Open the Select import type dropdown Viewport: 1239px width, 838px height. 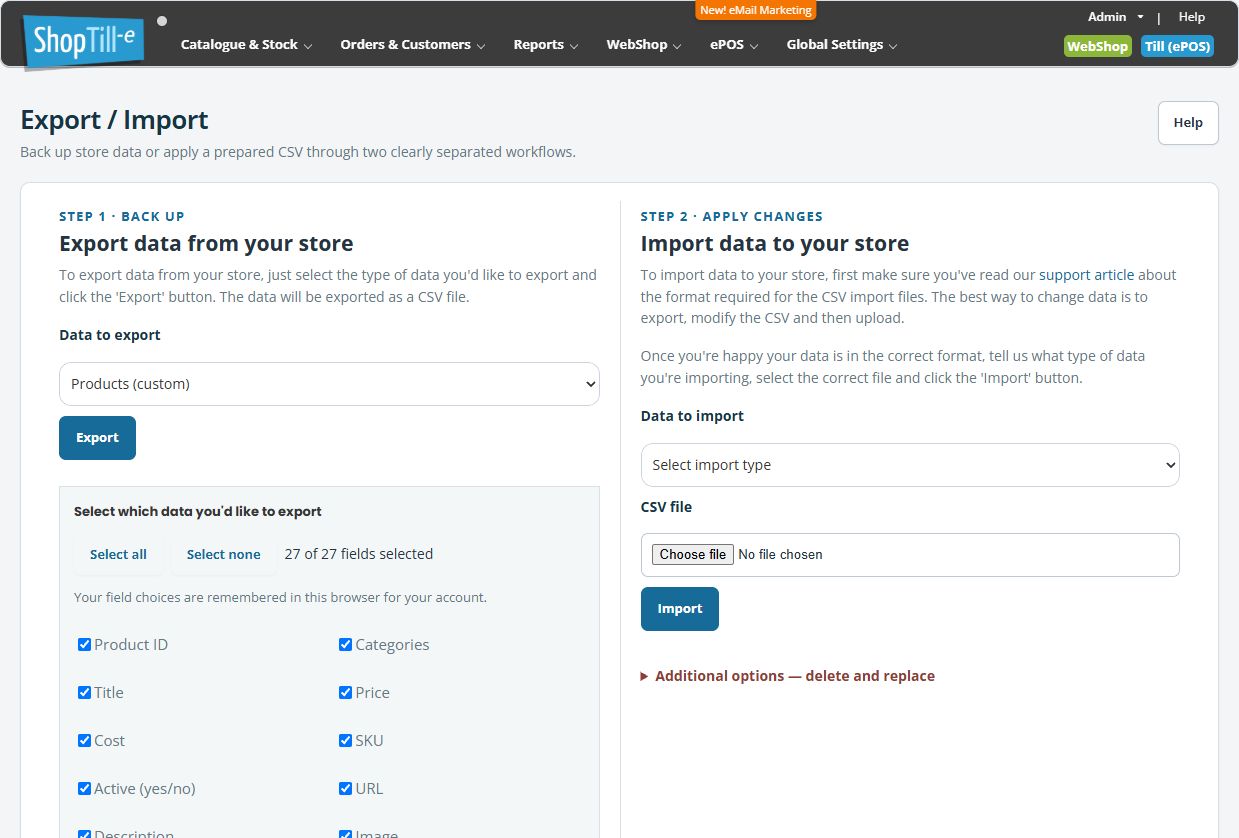click(910, 465)
